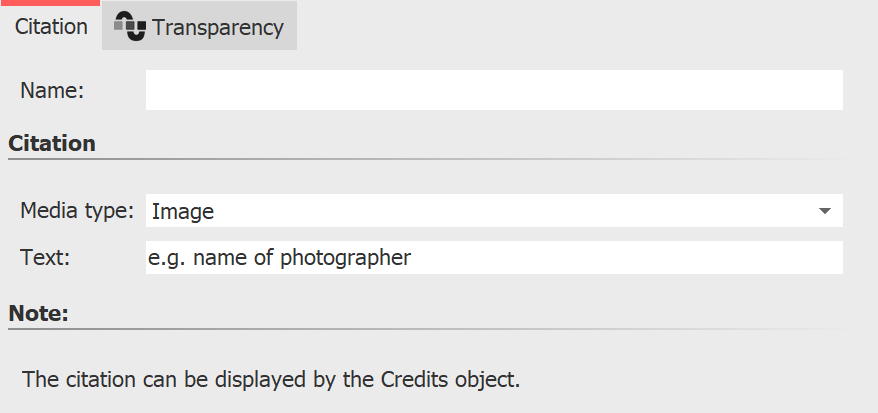Click into the Name input field
Viewport: 878px width, 413px height.
494,90
